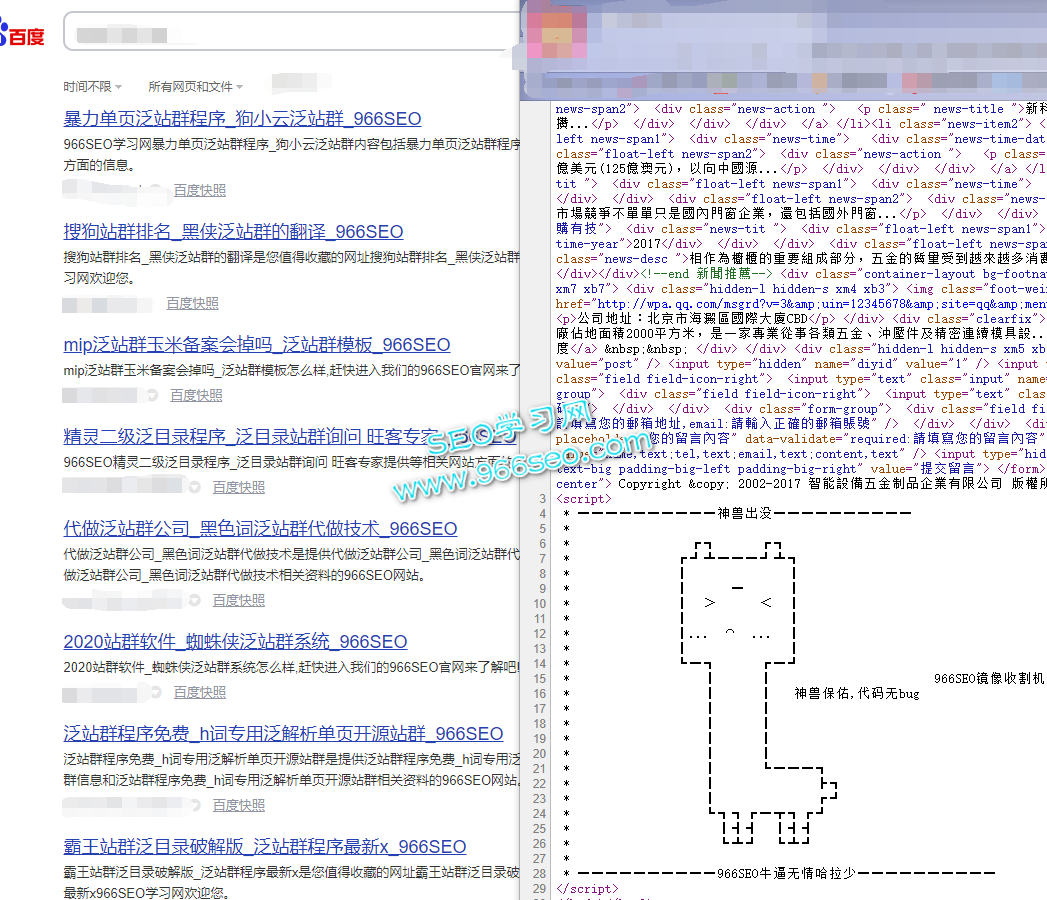Expand URL arrow under 2020站群软件 result
This screenshot has height=900, width=1047.
(156, 692)
